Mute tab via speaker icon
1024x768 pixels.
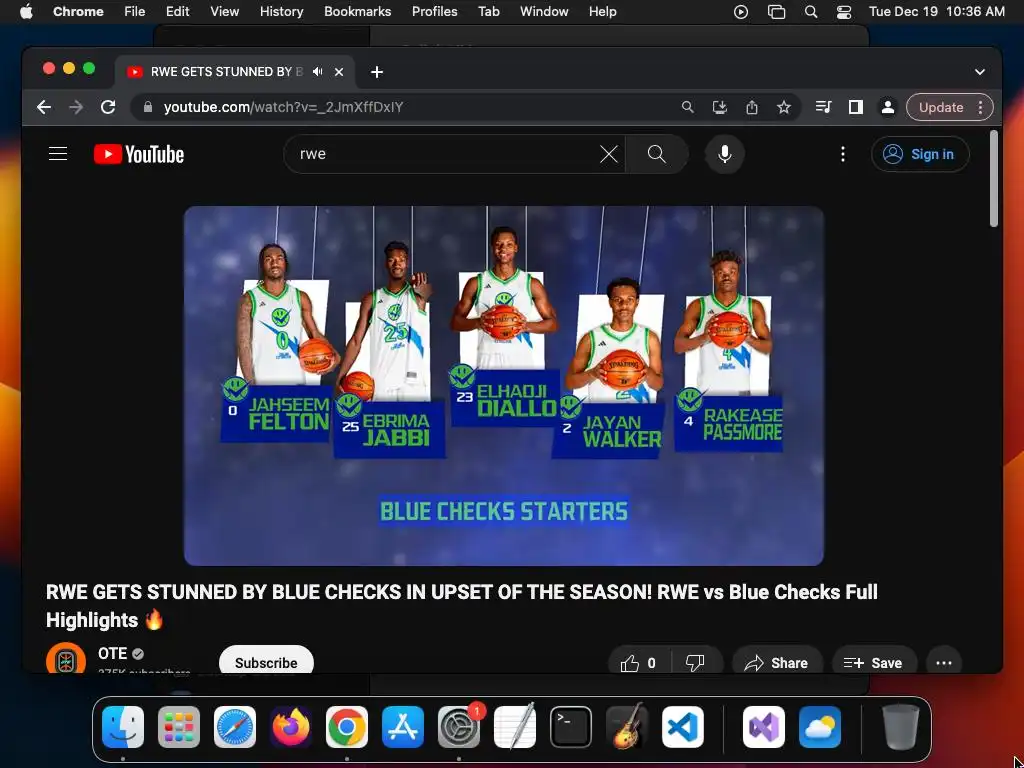click(317, 72)
